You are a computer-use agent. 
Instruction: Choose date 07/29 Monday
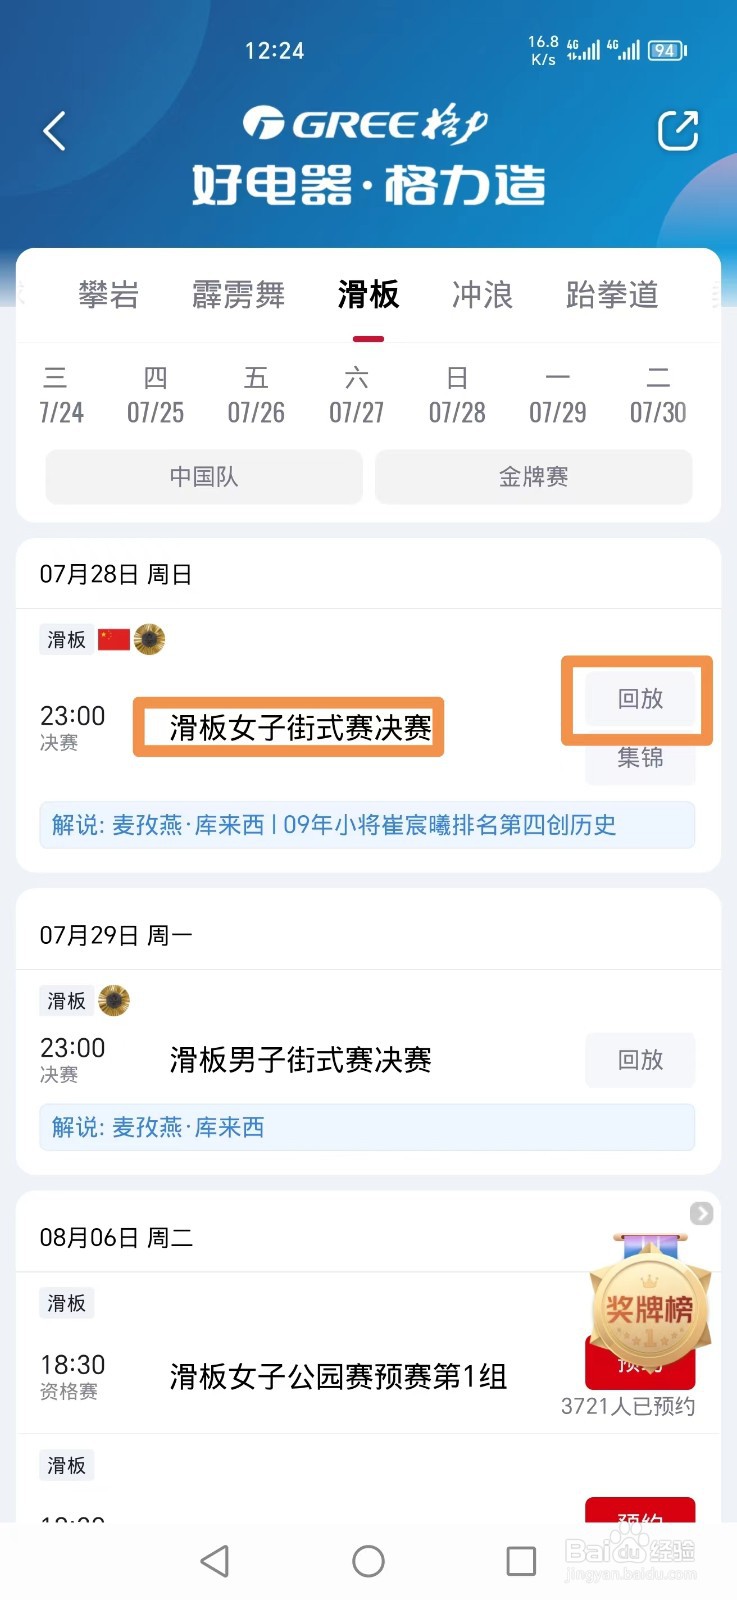(558, 395)
